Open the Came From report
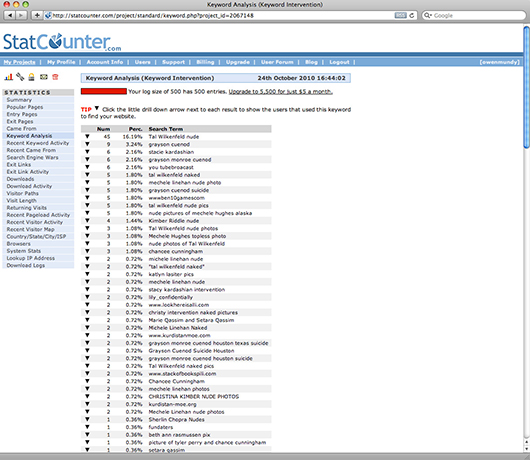The height and width of the screenshot is (460, 530). pyautogui.click(x=21, y=128)
